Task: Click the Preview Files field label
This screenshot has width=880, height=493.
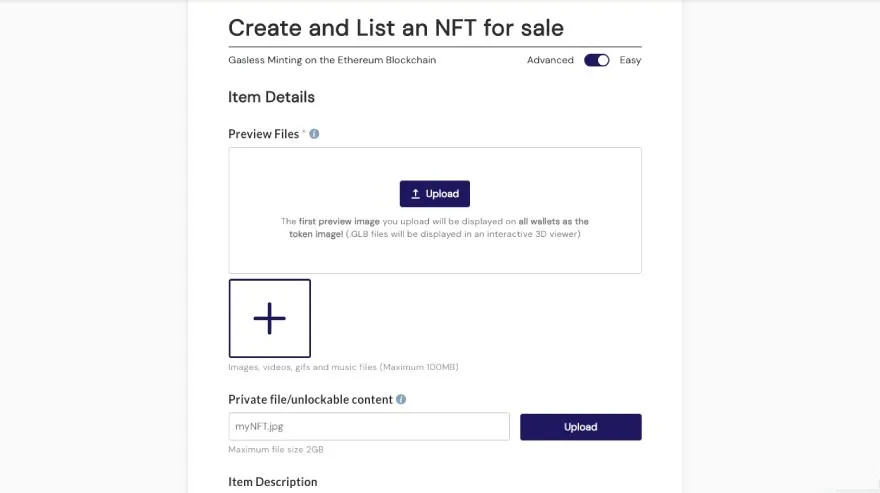Action: [263, 134]
